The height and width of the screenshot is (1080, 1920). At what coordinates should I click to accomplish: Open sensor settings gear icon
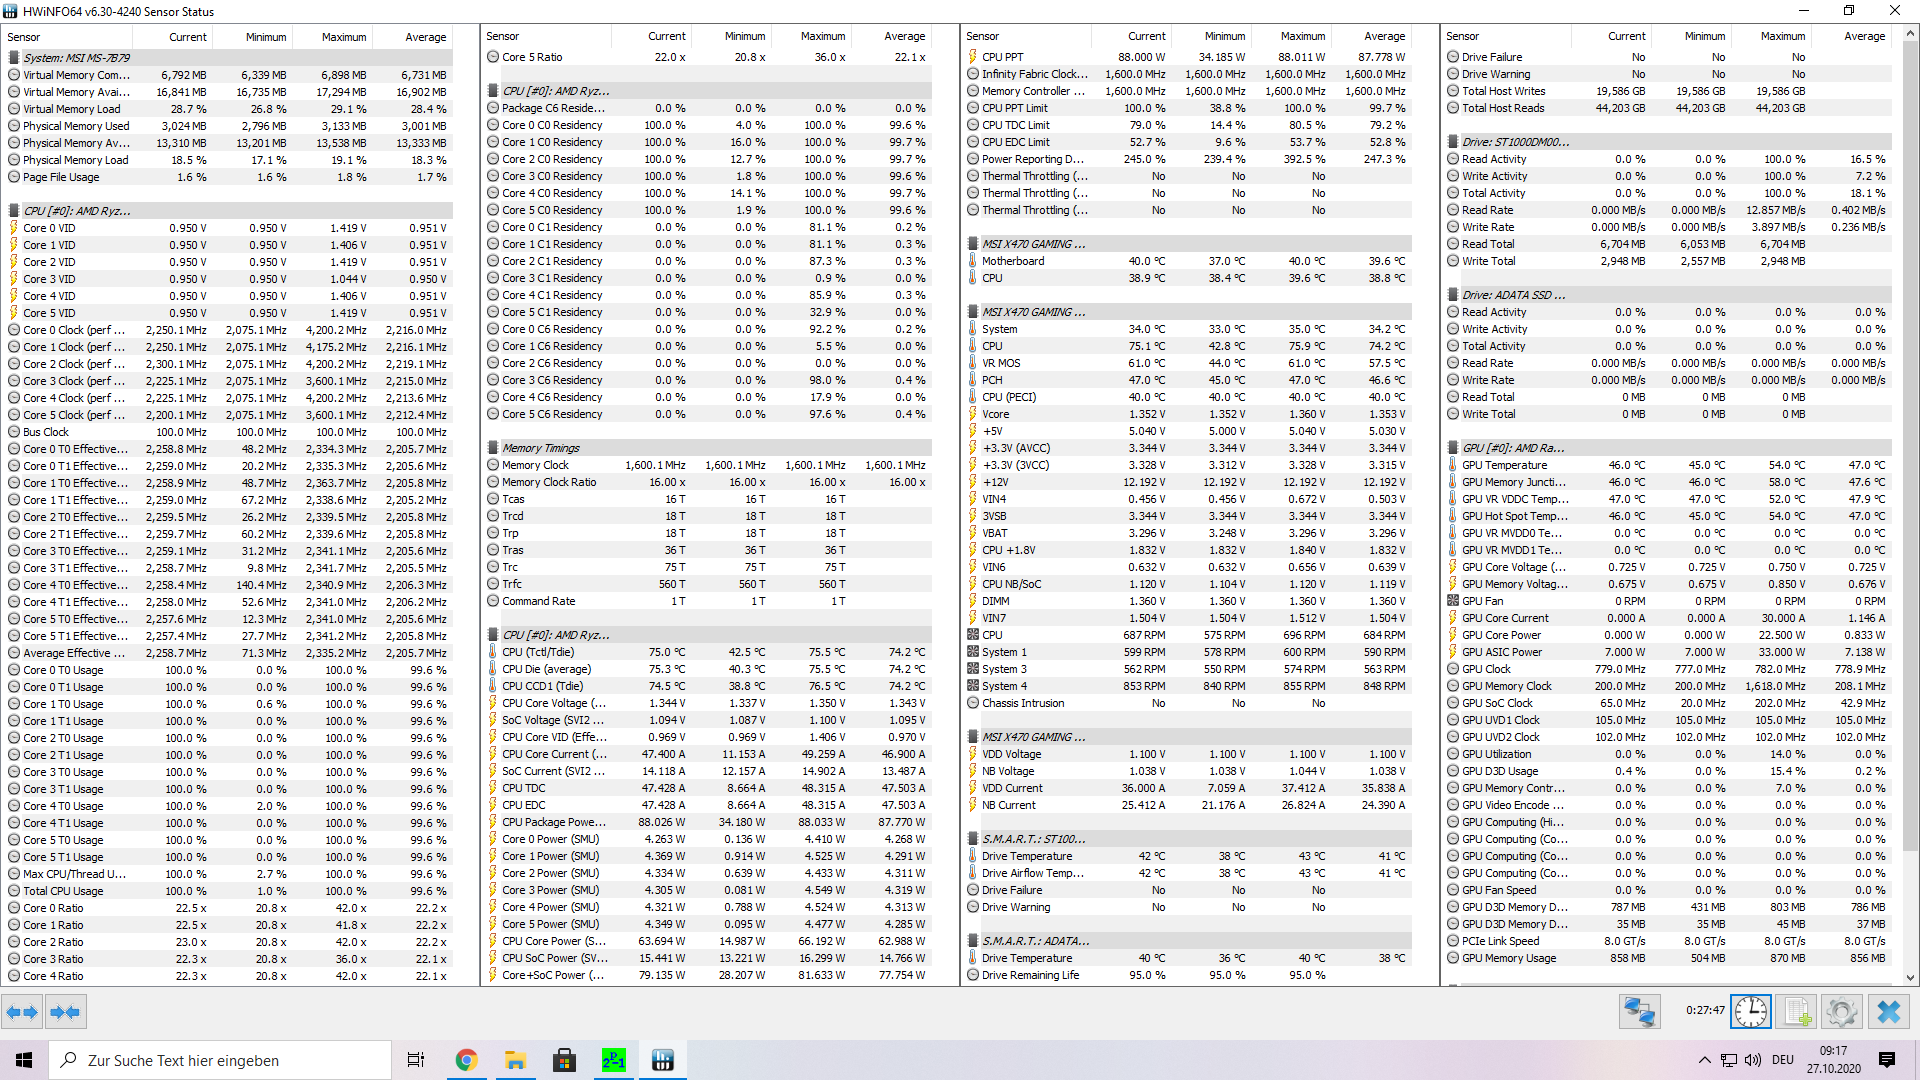pos(1842,1012)
